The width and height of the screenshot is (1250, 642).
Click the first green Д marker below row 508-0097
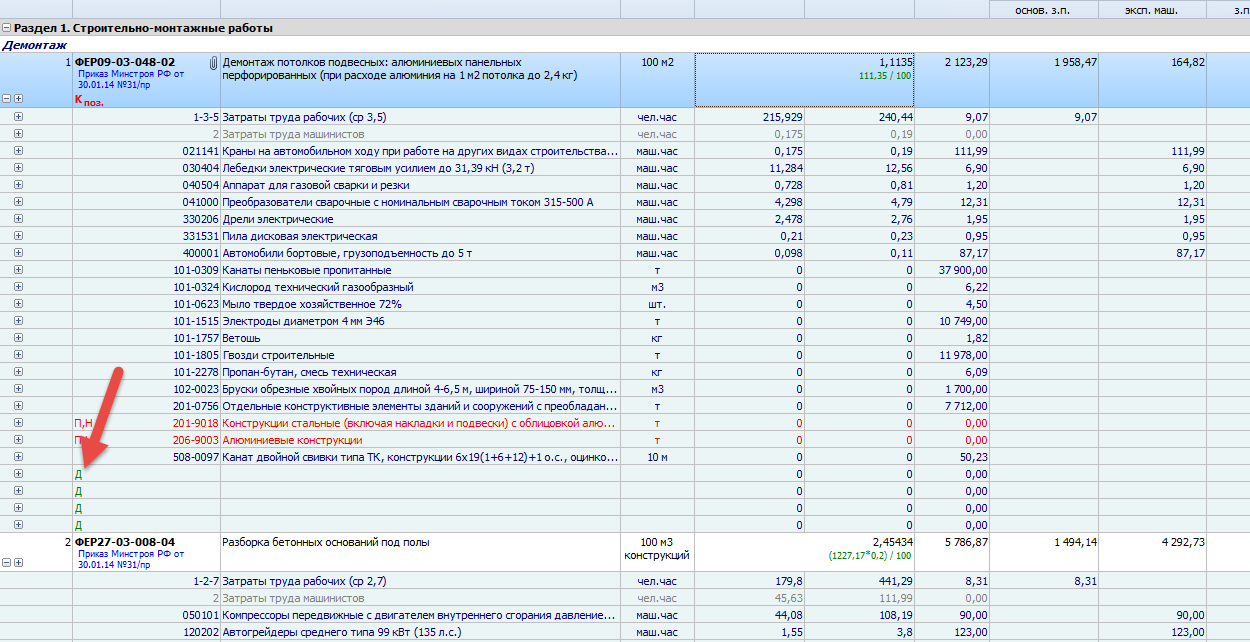pos(78,474)
